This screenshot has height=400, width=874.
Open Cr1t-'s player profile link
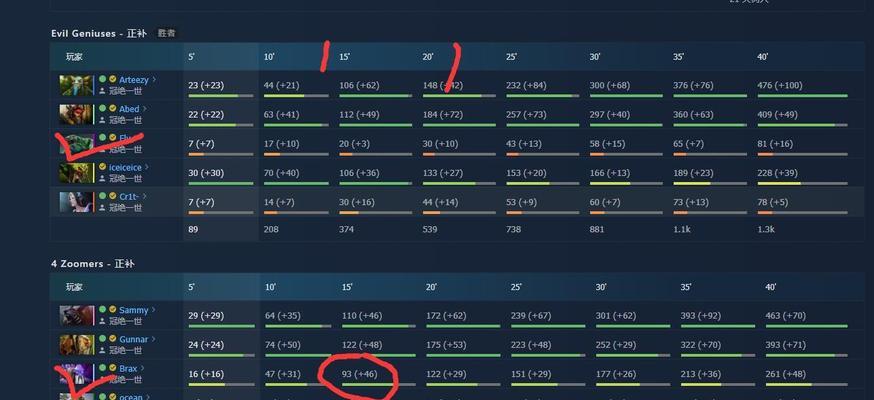[129, 197]
